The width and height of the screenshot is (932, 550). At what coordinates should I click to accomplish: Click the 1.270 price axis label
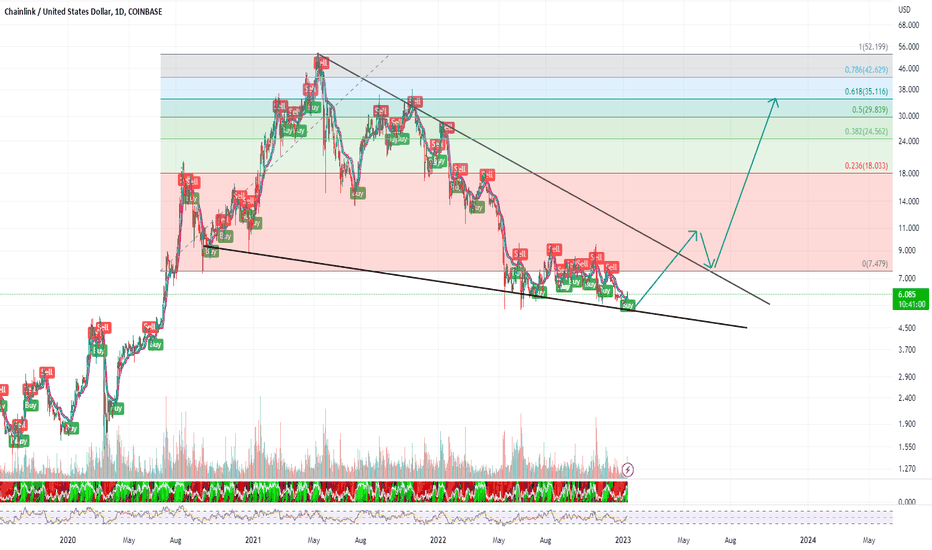click(907, 469)
